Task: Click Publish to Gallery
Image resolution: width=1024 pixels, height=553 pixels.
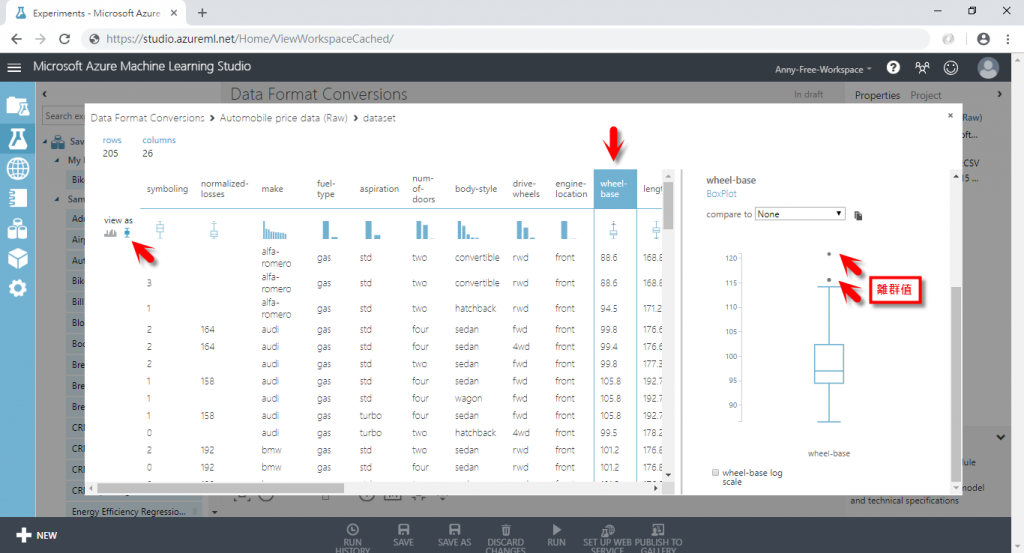Action: pos(658,538)
